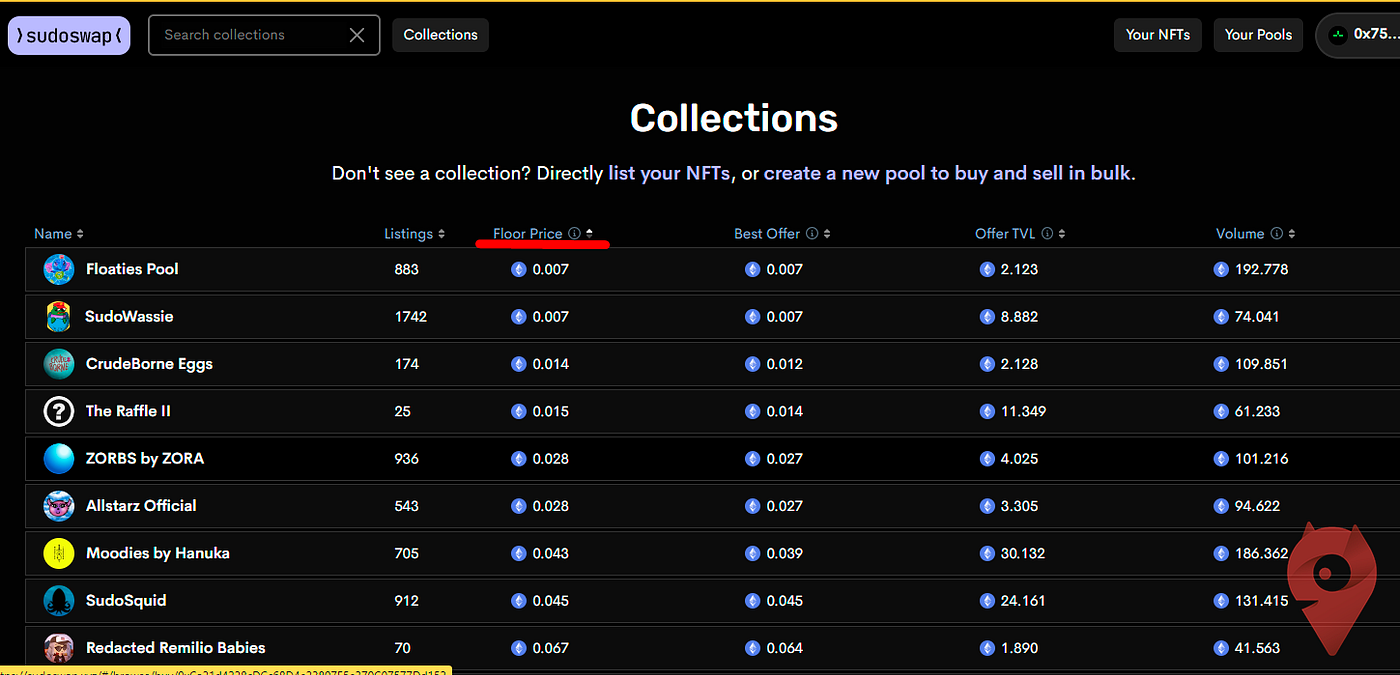Screen dimensions: 1400x675
Task: Clear the search collections field
Action: click(x=357, y=35)
